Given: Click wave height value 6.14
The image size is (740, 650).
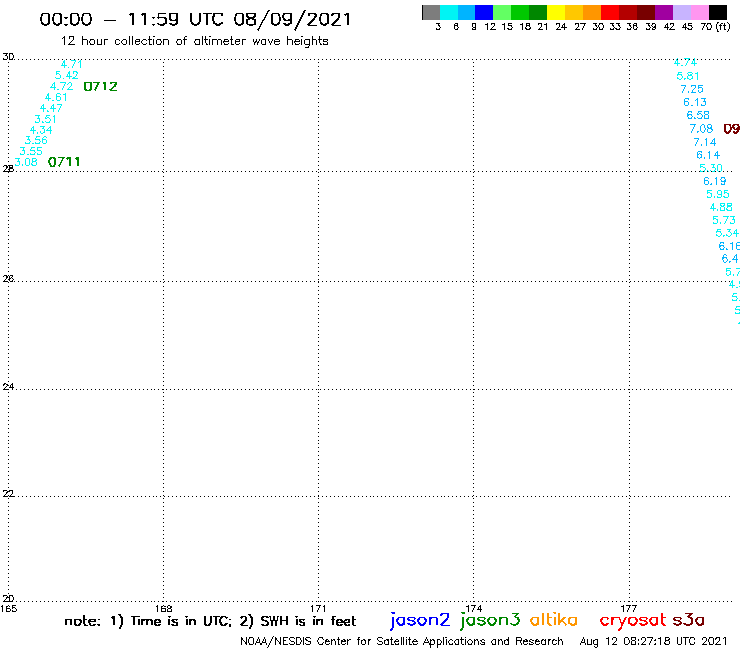Looking at the screenshot, I should 708,155.
